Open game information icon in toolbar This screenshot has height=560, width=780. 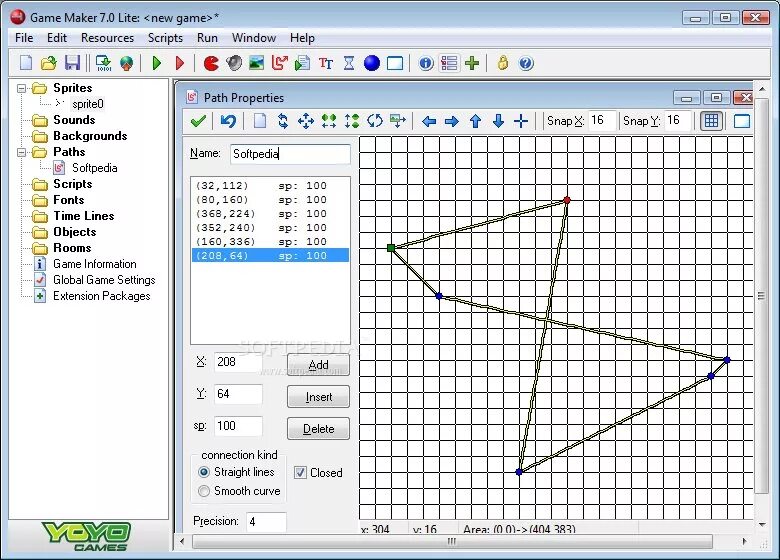tap(426, 63)
